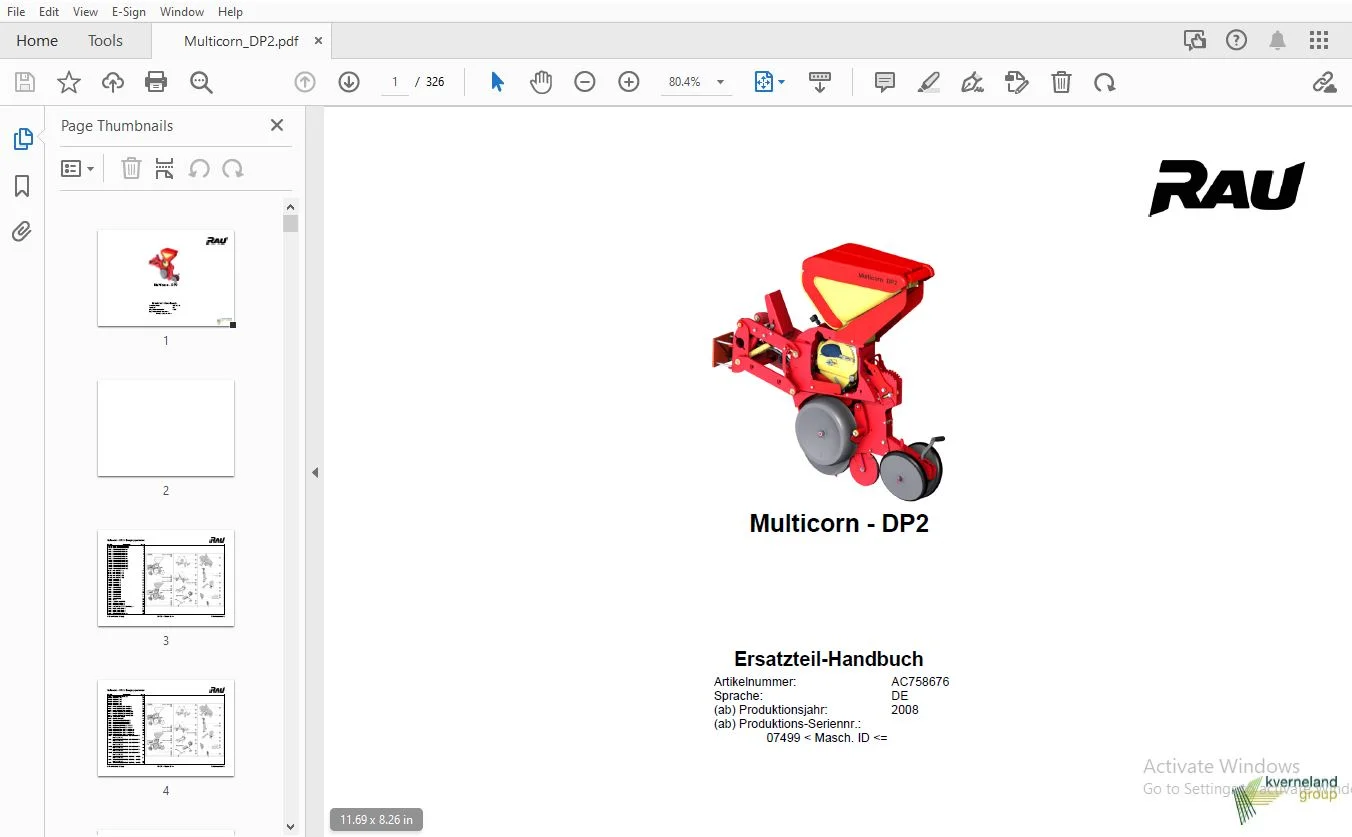
Task: Add a sticky note comment
Action: pos(885,82)
